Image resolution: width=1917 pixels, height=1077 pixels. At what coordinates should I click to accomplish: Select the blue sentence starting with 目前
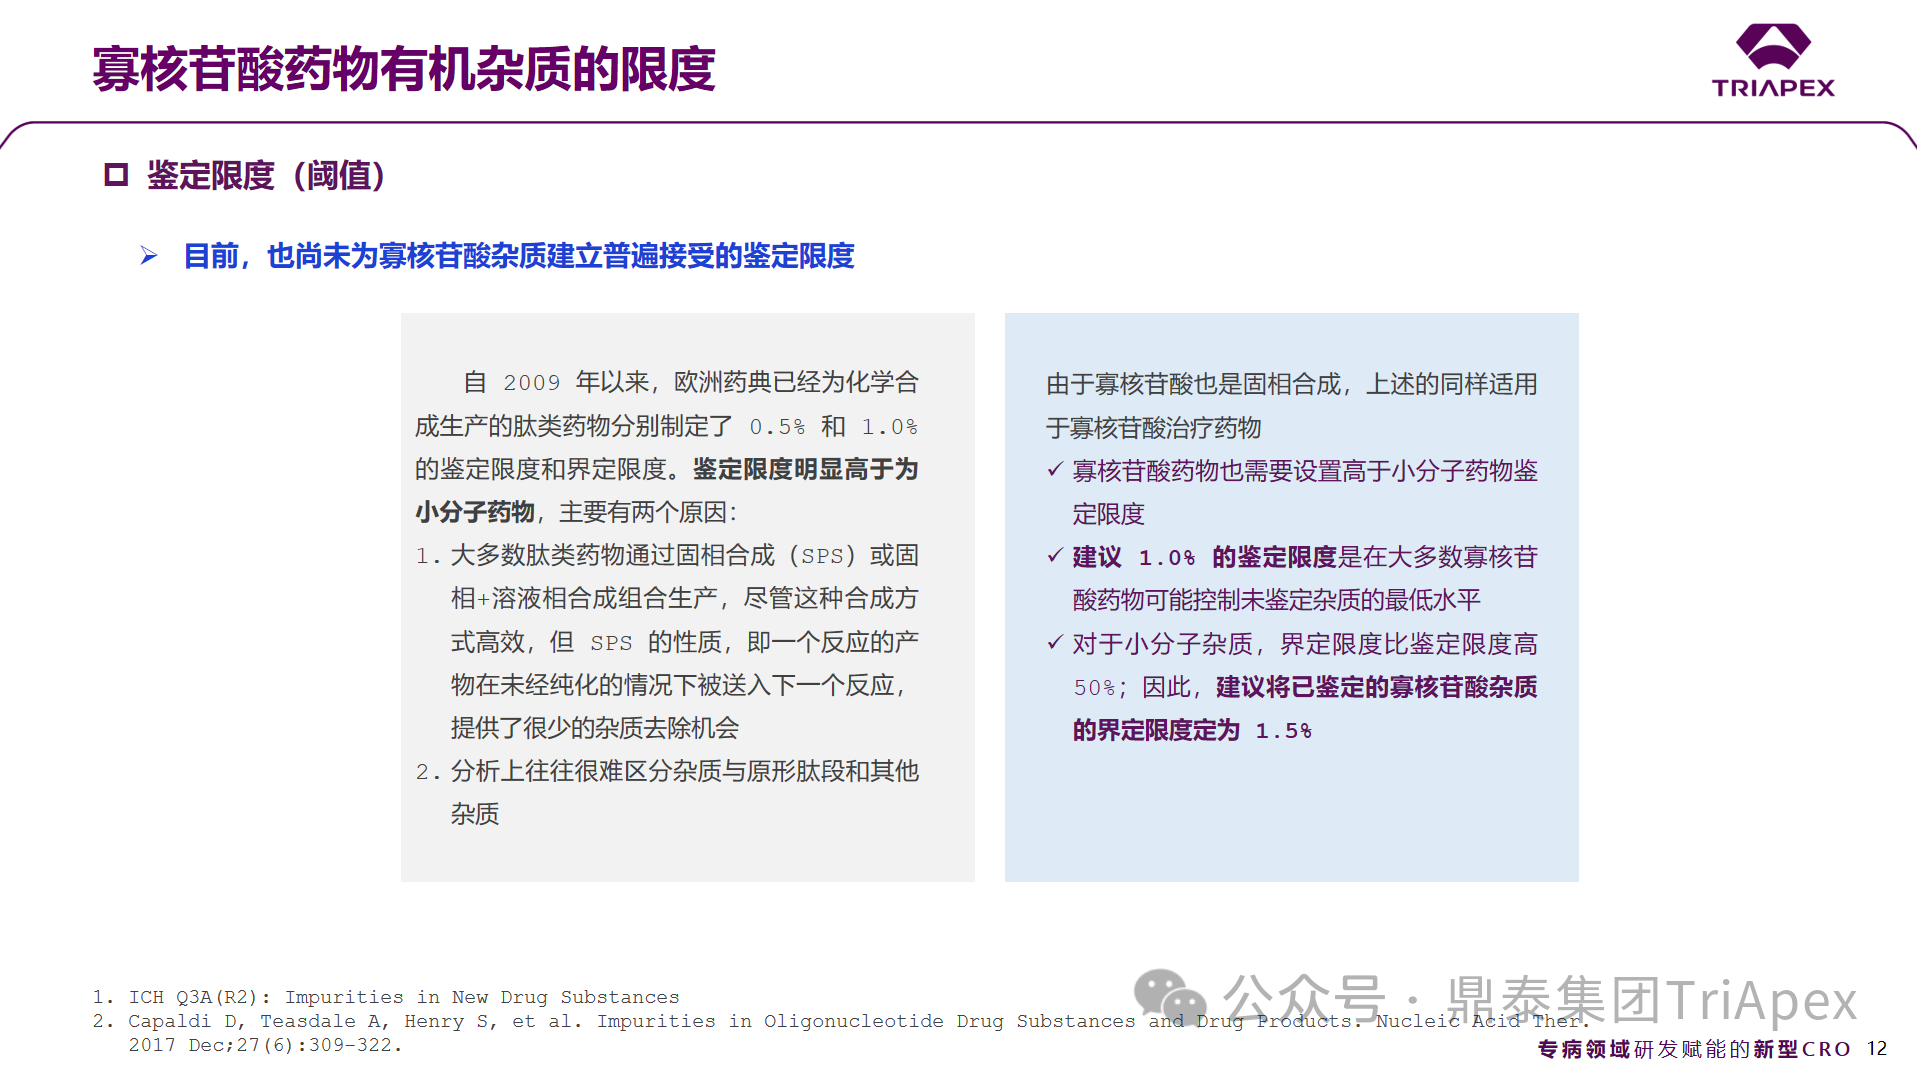point(518,257)
